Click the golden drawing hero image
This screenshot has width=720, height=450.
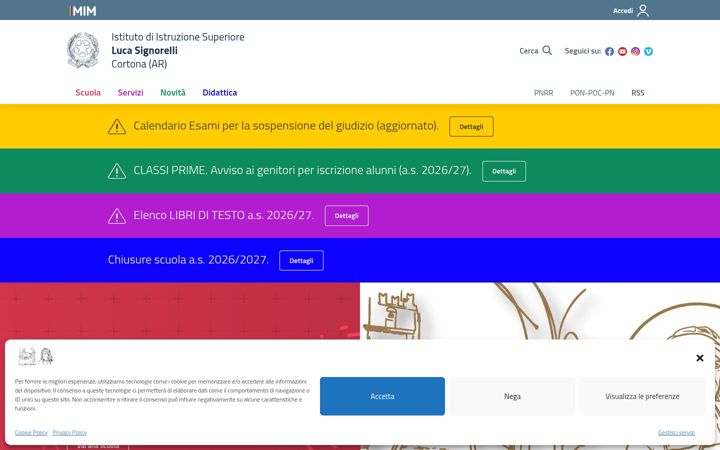pos(540,311)
